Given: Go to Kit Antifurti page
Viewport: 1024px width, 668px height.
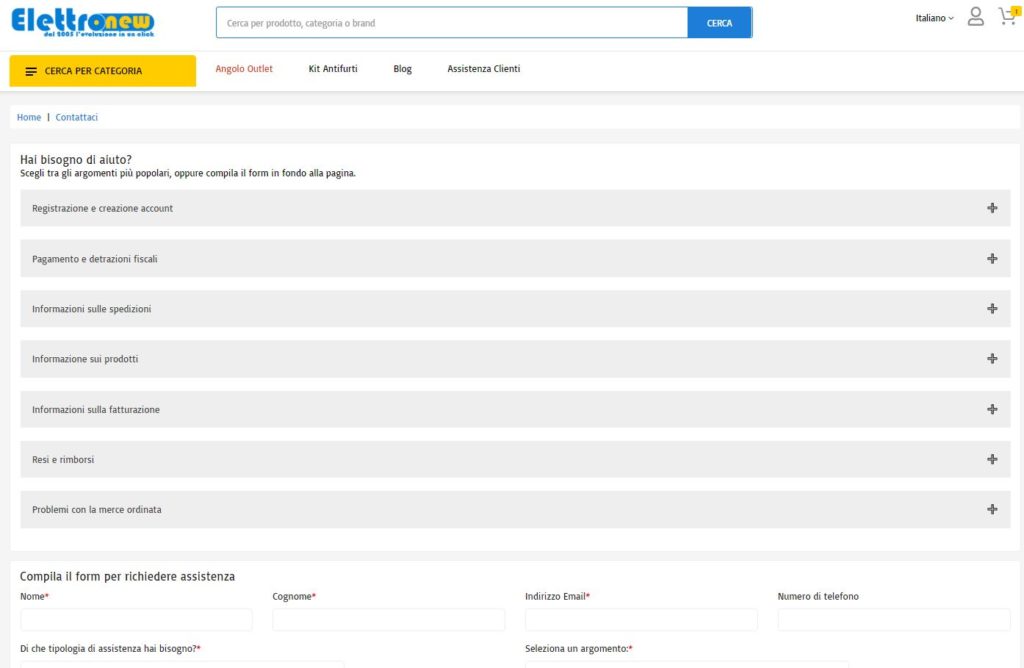Looking at the screenshot, I should 333,69.
